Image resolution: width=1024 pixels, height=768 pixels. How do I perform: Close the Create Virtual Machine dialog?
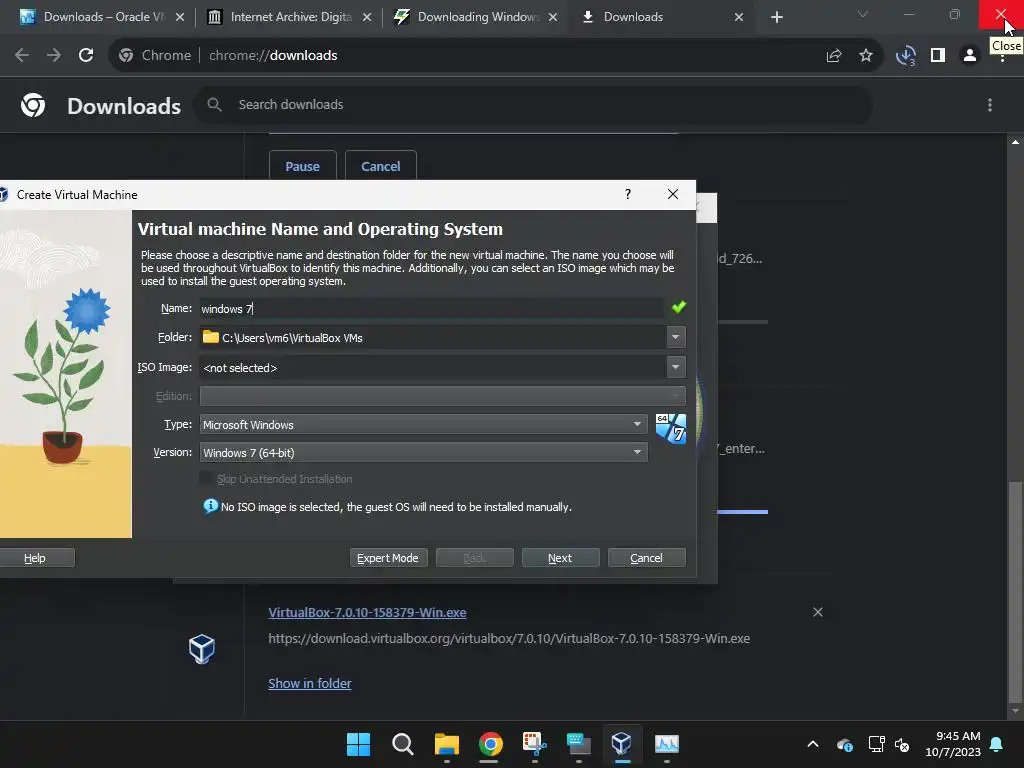(x=673, y=194)
